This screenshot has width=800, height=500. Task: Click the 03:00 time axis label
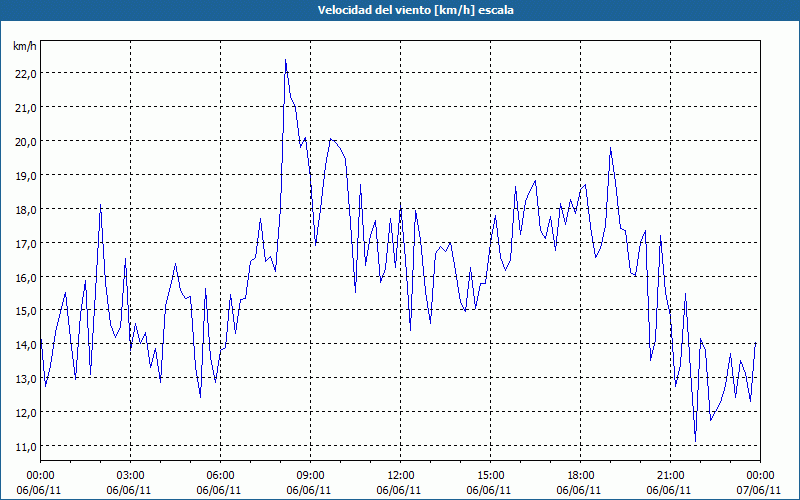131,476
